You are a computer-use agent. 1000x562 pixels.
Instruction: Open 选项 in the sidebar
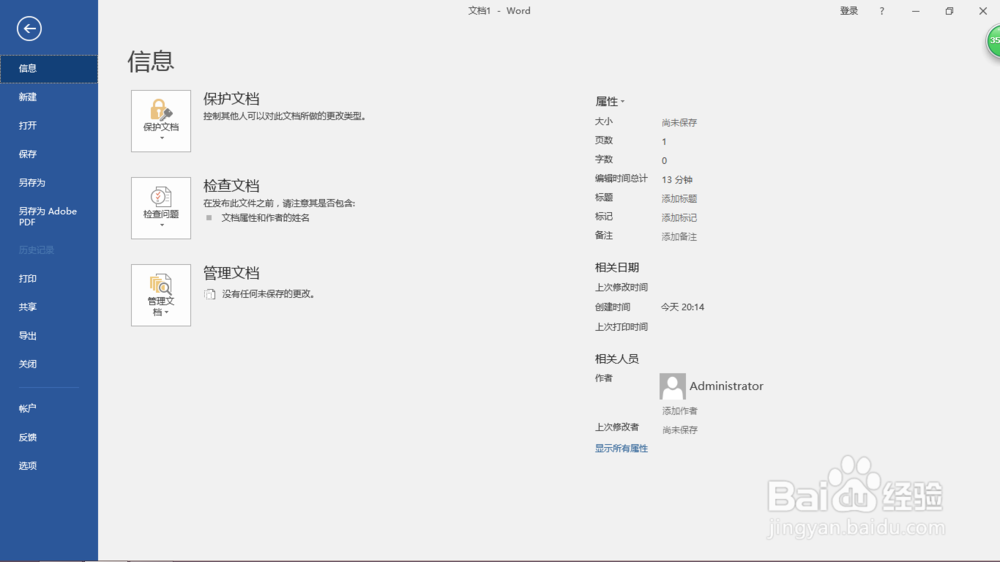[49, 466]
